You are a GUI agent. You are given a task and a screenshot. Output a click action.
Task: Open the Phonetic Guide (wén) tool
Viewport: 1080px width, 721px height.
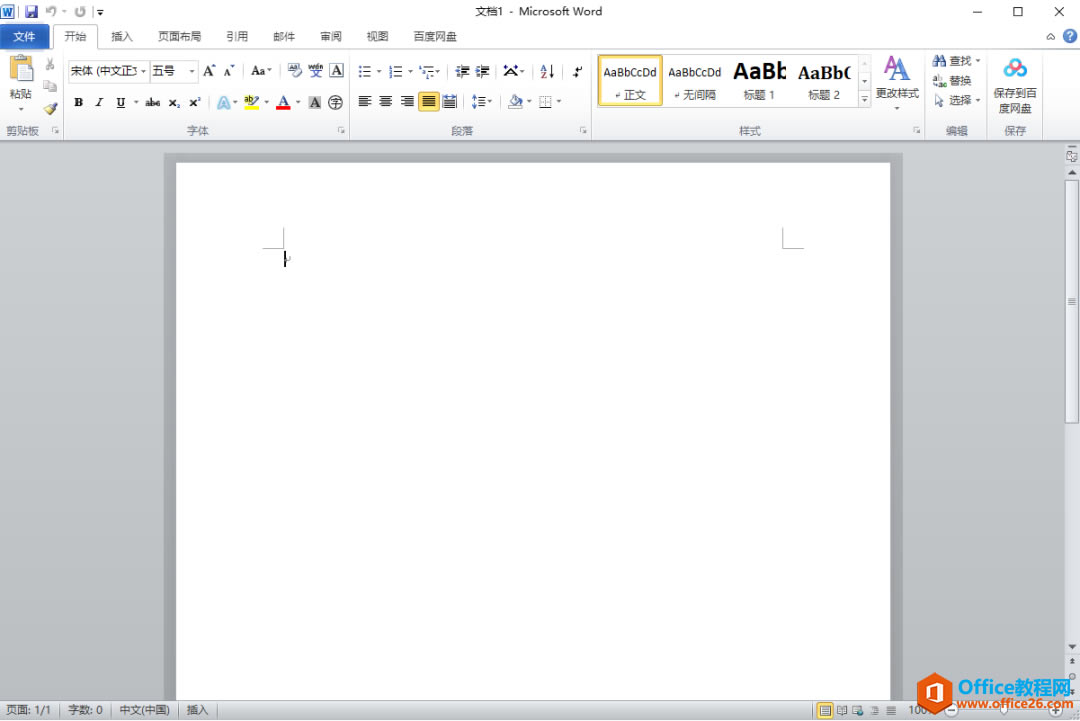(315, 70)
